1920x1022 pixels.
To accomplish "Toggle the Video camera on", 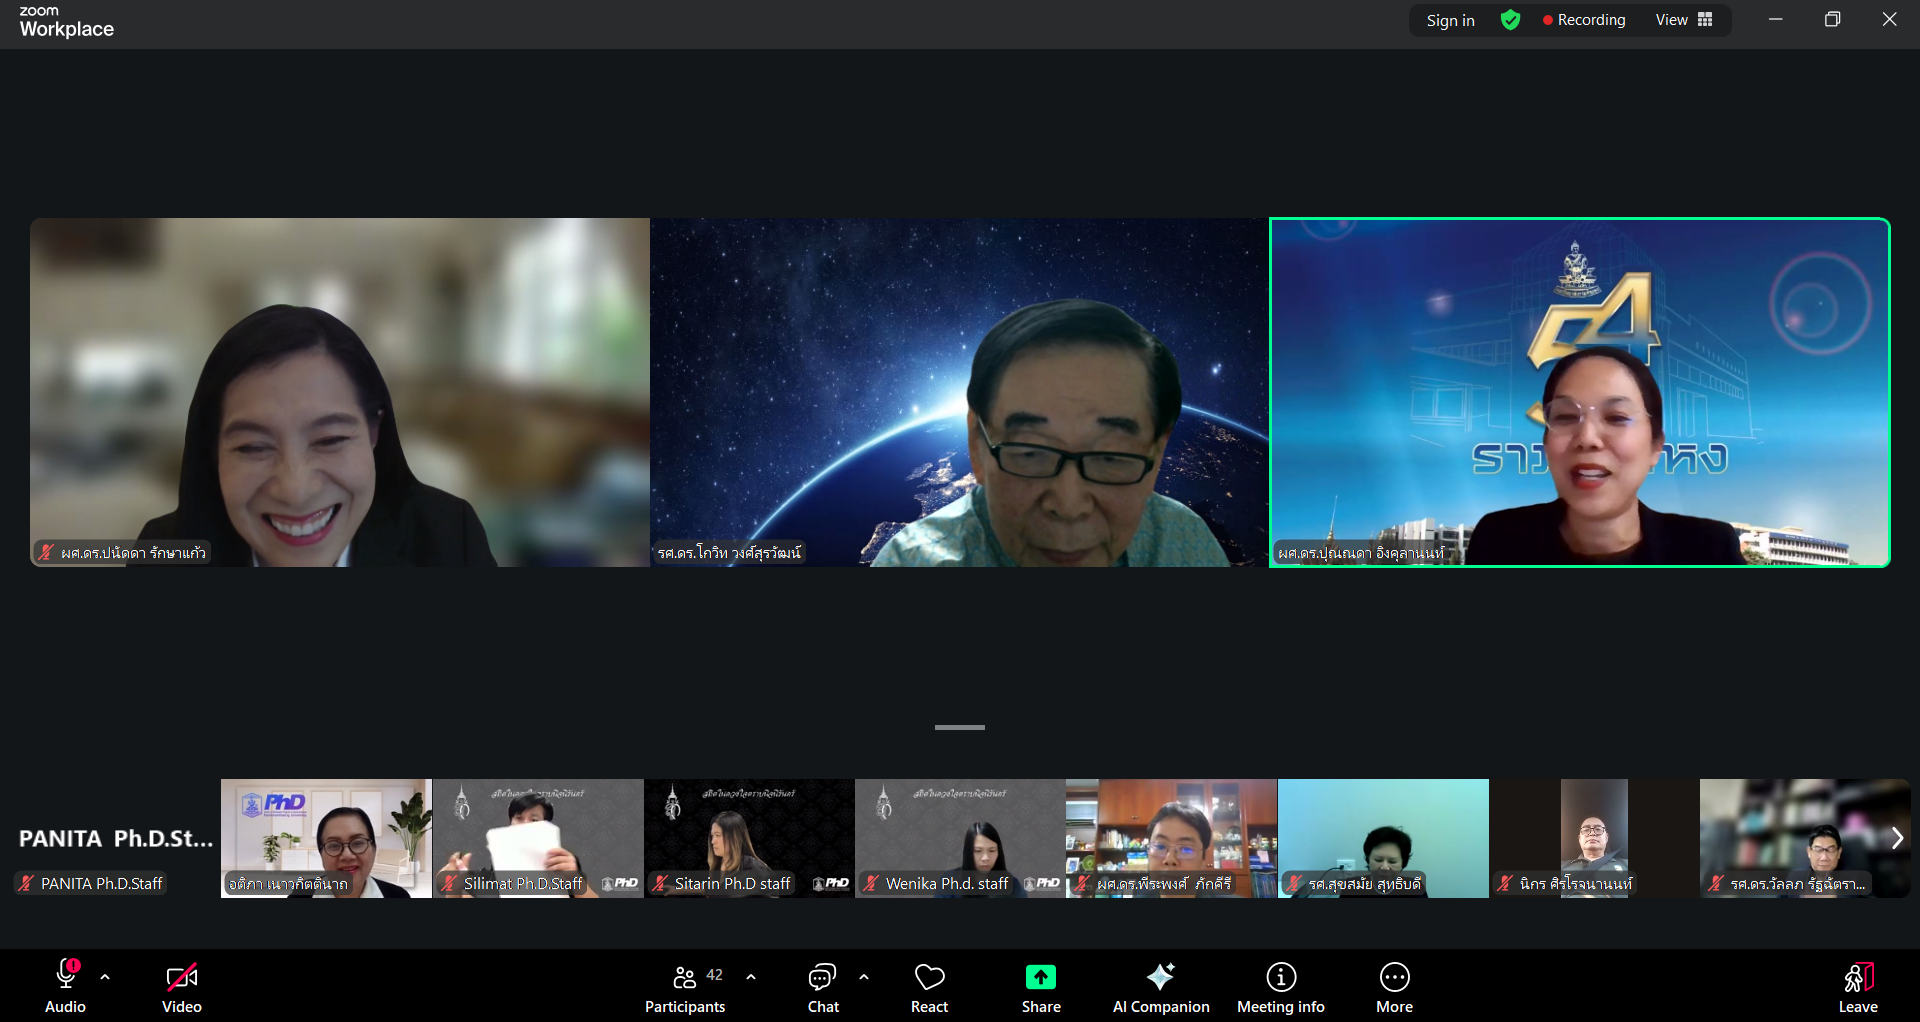I will 182,986.
